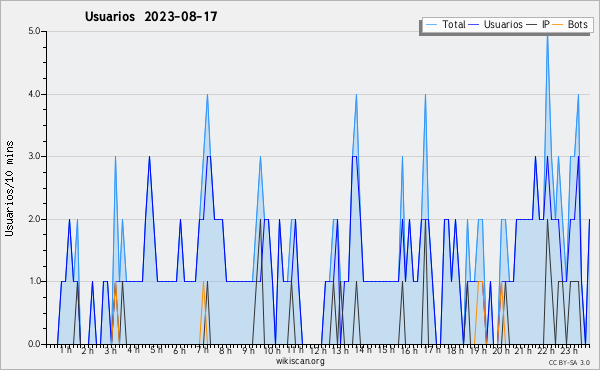Click the 8 h x-axis label

(x=225, y=351)
